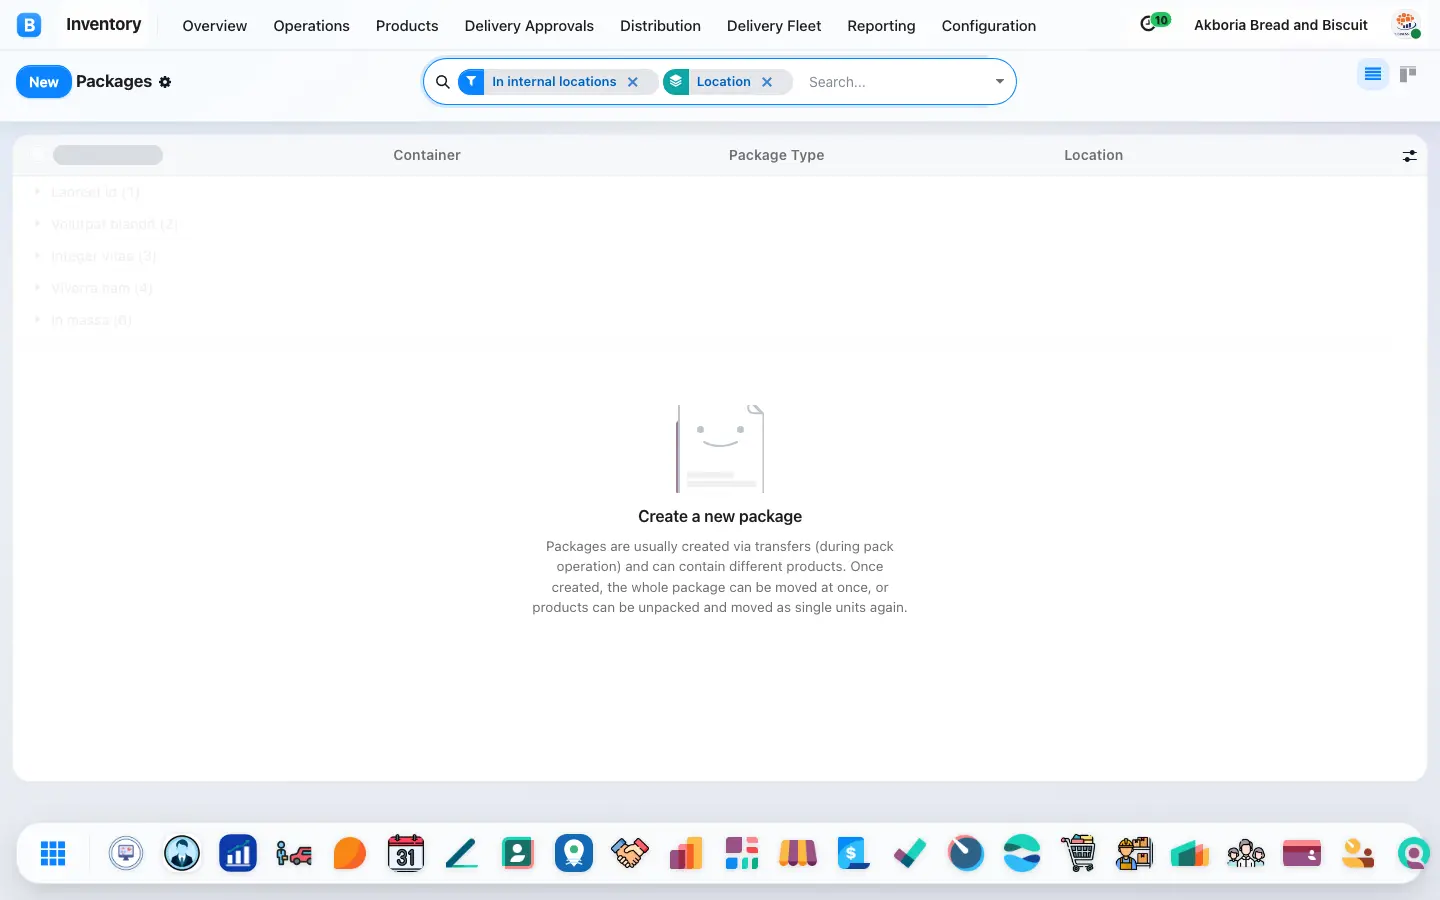Open the apps grid icon in dock
This screenshot has width=1440, height=900.
pos(53,853)
